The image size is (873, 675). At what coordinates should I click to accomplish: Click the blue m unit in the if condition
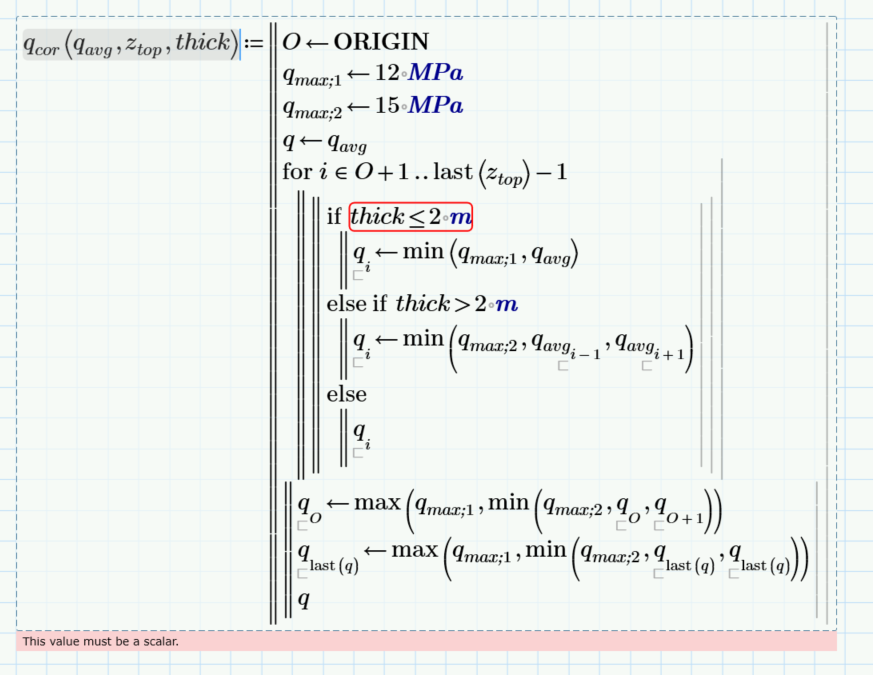(x=458, y=216)
